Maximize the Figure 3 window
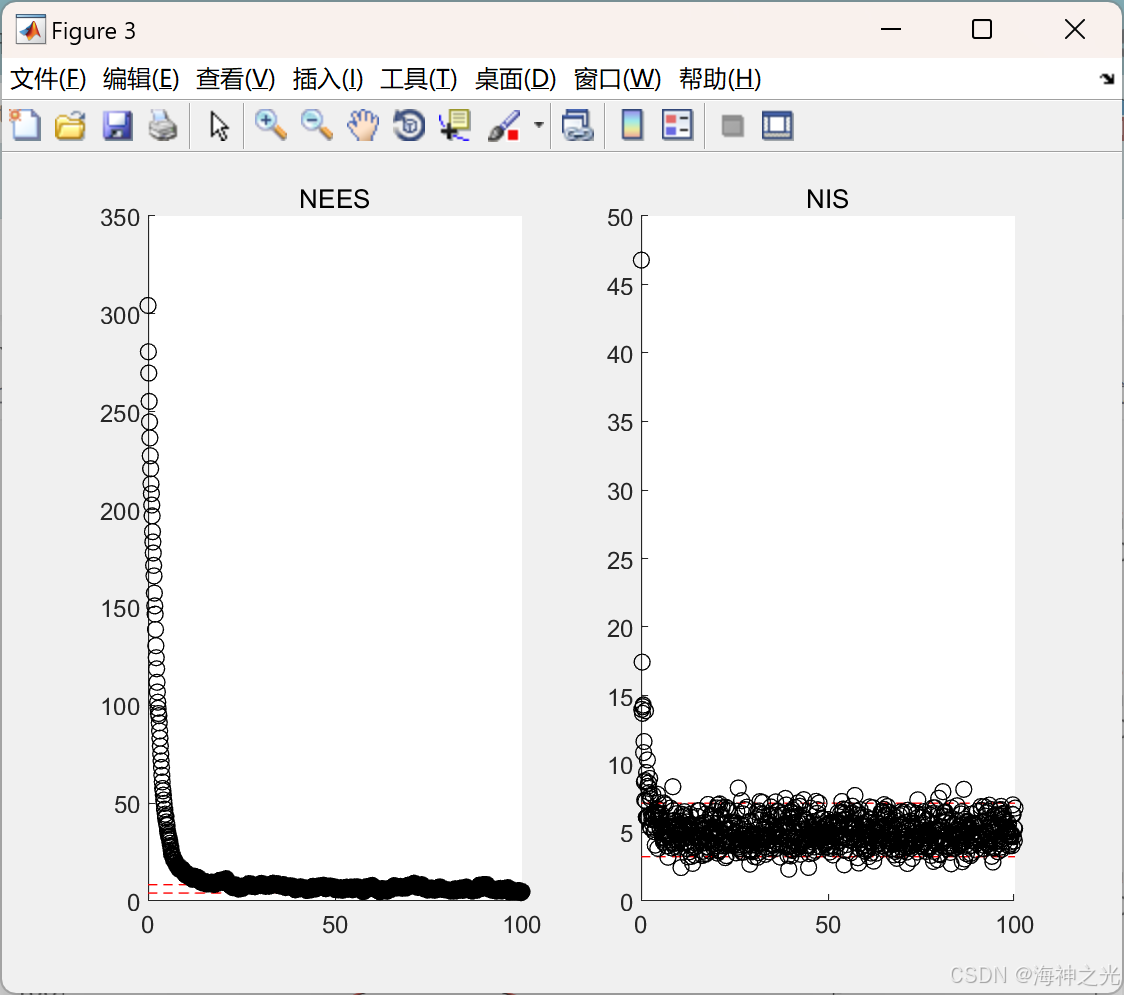Screen dimensions: 1124x995 [x=982, y=29]
